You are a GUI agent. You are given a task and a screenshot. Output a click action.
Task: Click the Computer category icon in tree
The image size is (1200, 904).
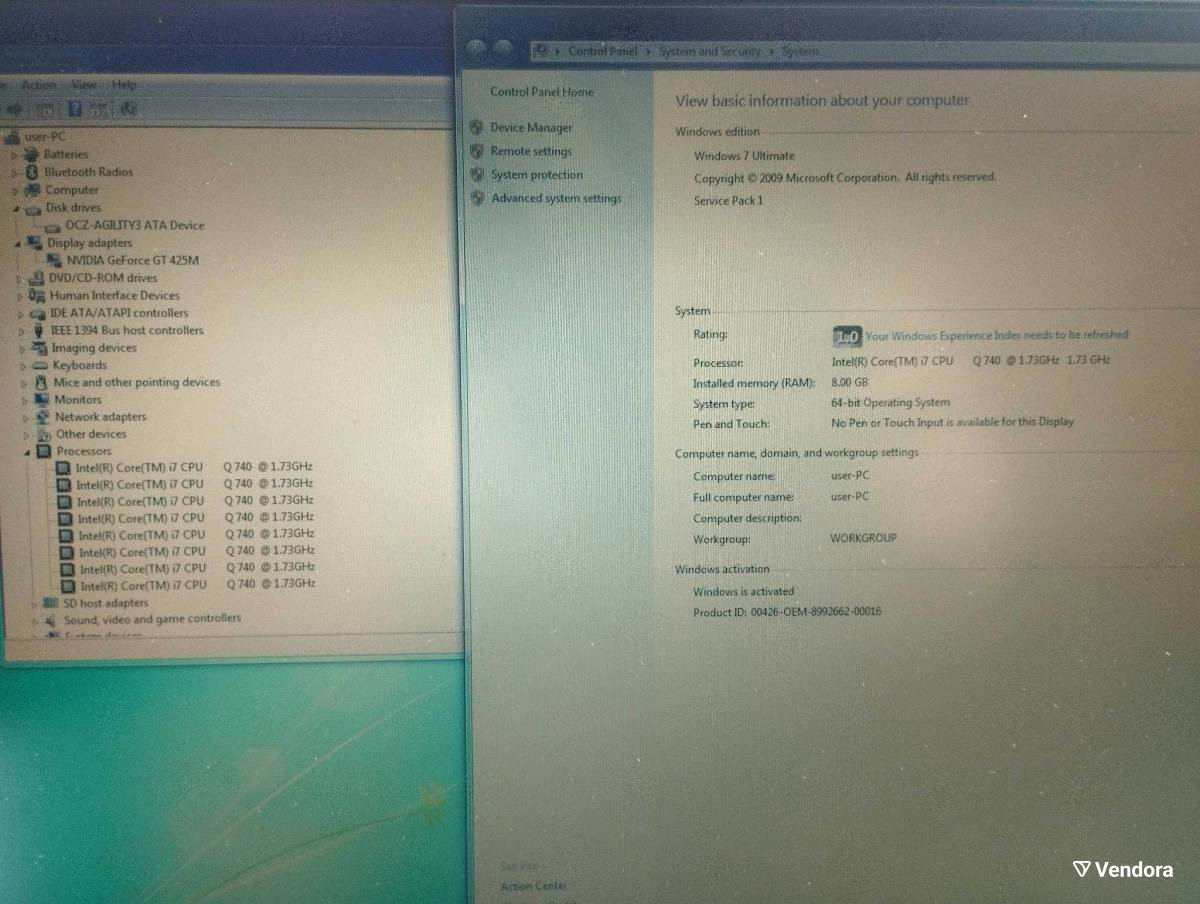click(34, 190)
